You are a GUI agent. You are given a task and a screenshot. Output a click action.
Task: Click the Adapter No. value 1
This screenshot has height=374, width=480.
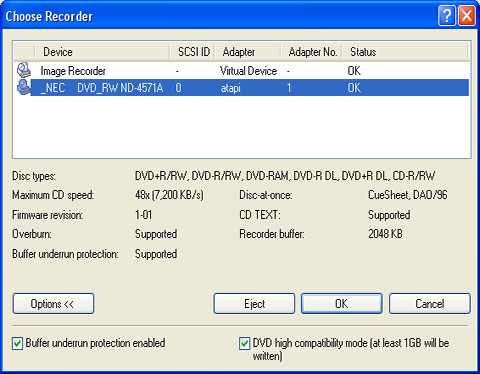(289, 88)
